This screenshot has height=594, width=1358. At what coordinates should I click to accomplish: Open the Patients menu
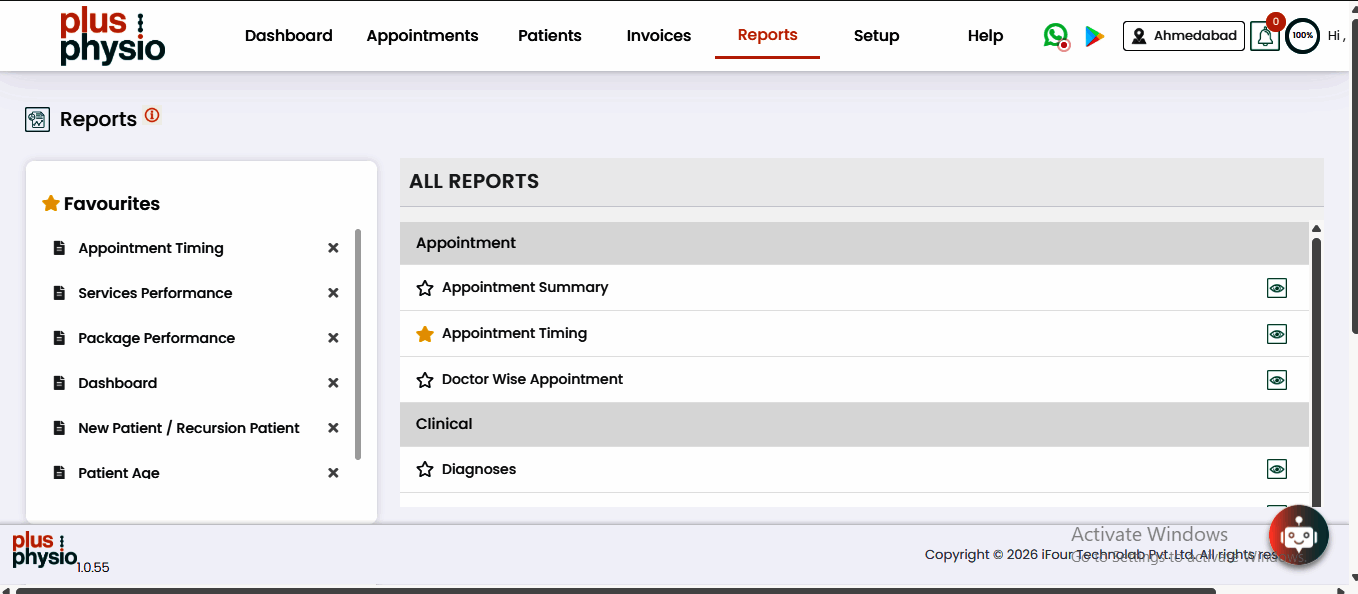[549, 36]
